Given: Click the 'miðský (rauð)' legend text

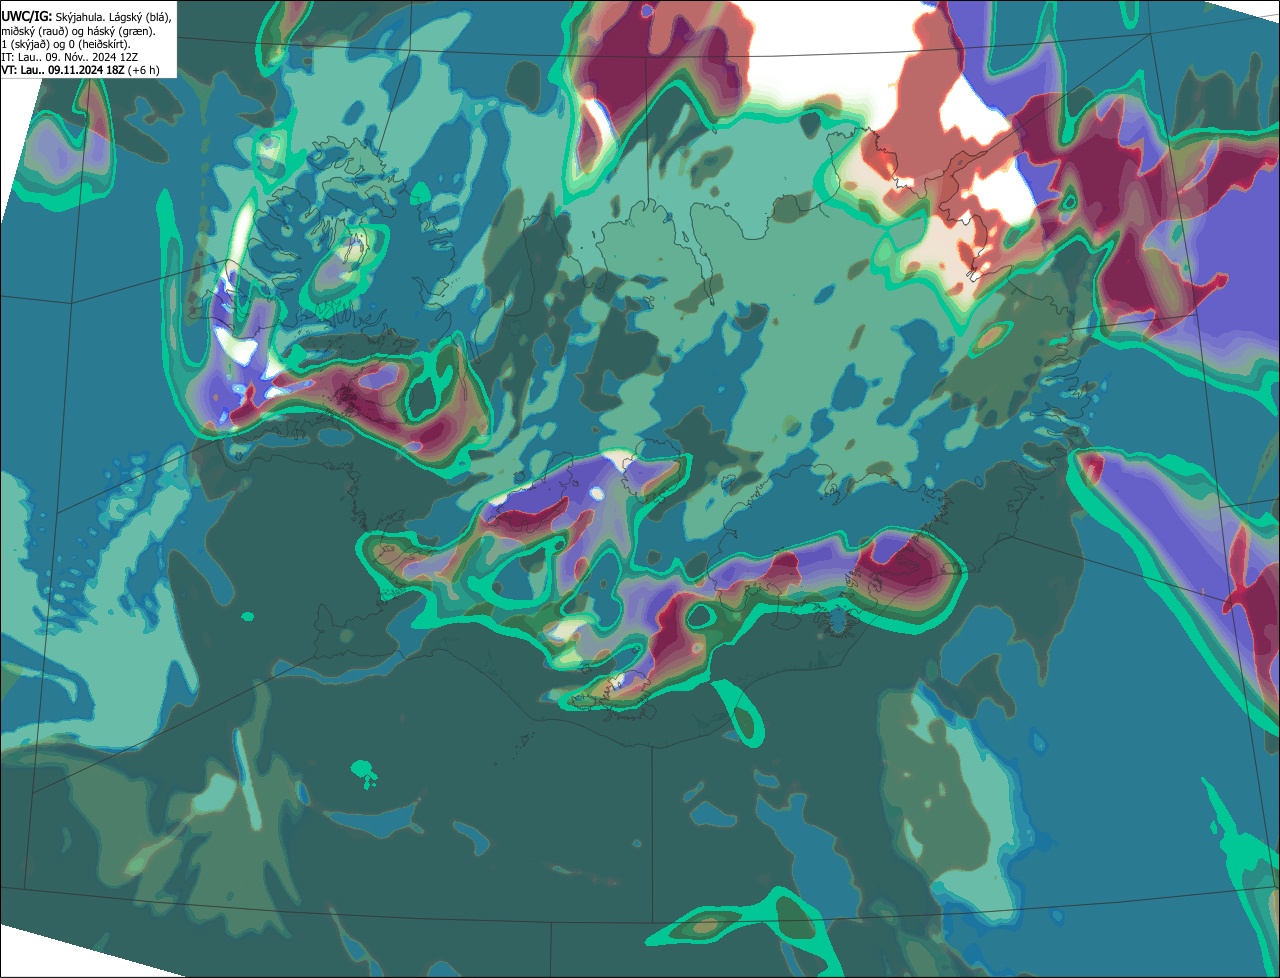Looking at the screenshot, I should point(33,31).
